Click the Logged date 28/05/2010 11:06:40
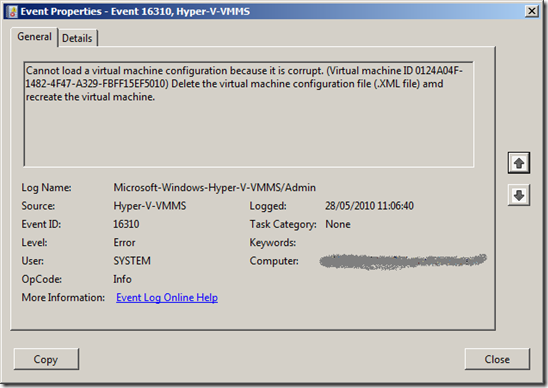This screenshot has height=388, width=548. (x=369, y=206)
